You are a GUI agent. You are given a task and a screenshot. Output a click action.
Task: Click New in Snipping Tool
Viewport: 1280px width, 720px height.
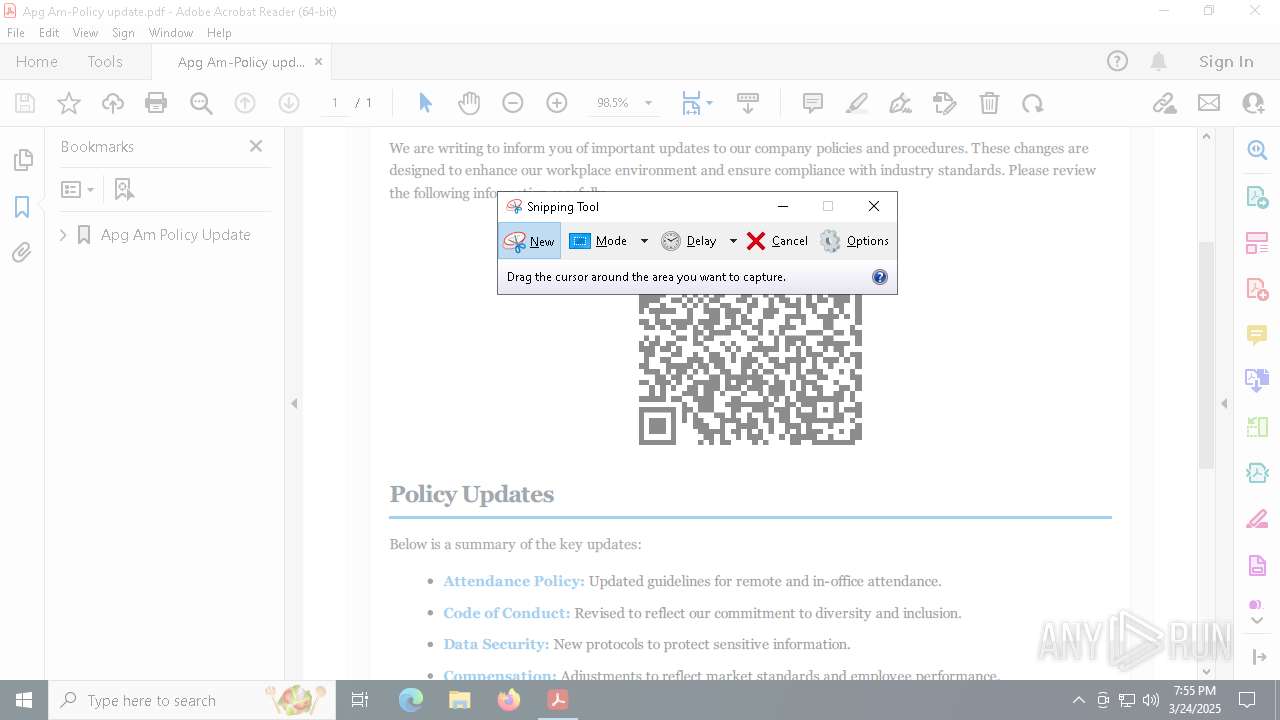coord(529,241)
